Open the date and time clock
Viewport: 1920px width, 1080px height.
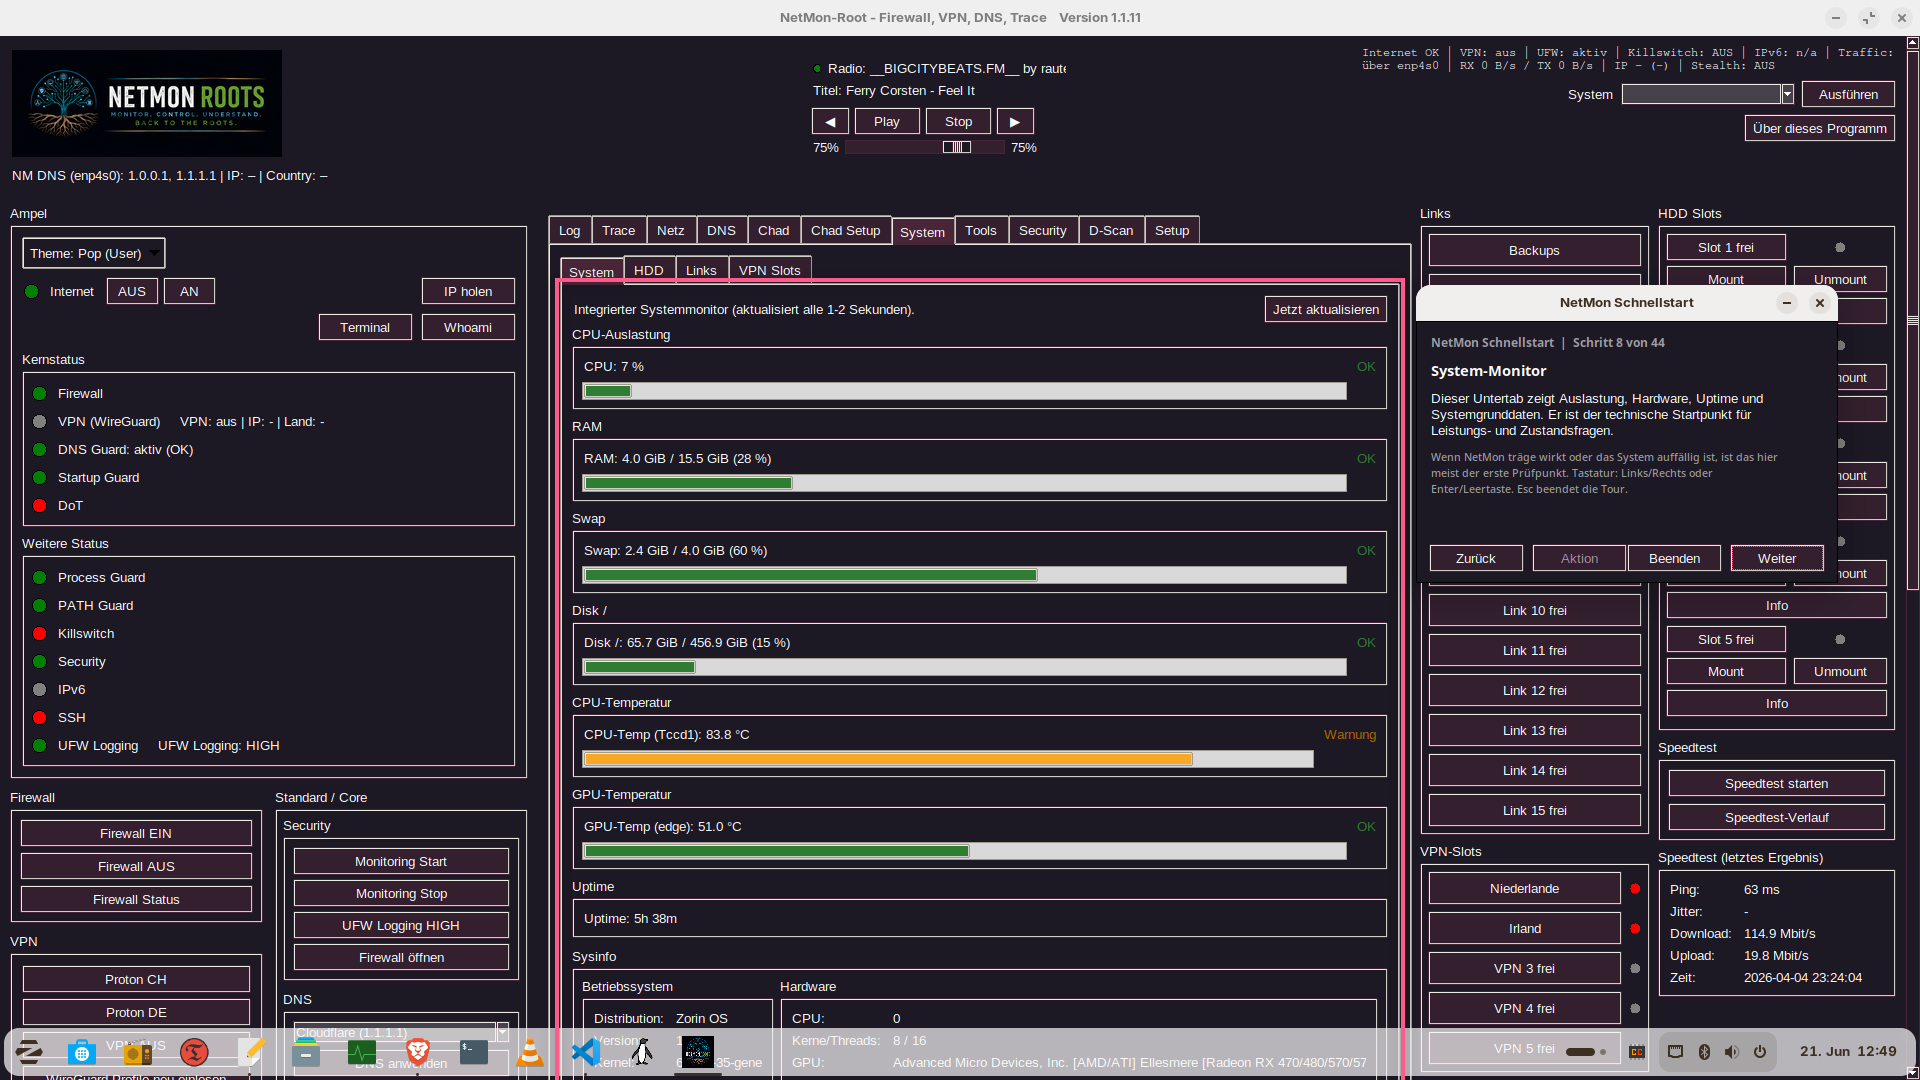click(1848, 1051)
